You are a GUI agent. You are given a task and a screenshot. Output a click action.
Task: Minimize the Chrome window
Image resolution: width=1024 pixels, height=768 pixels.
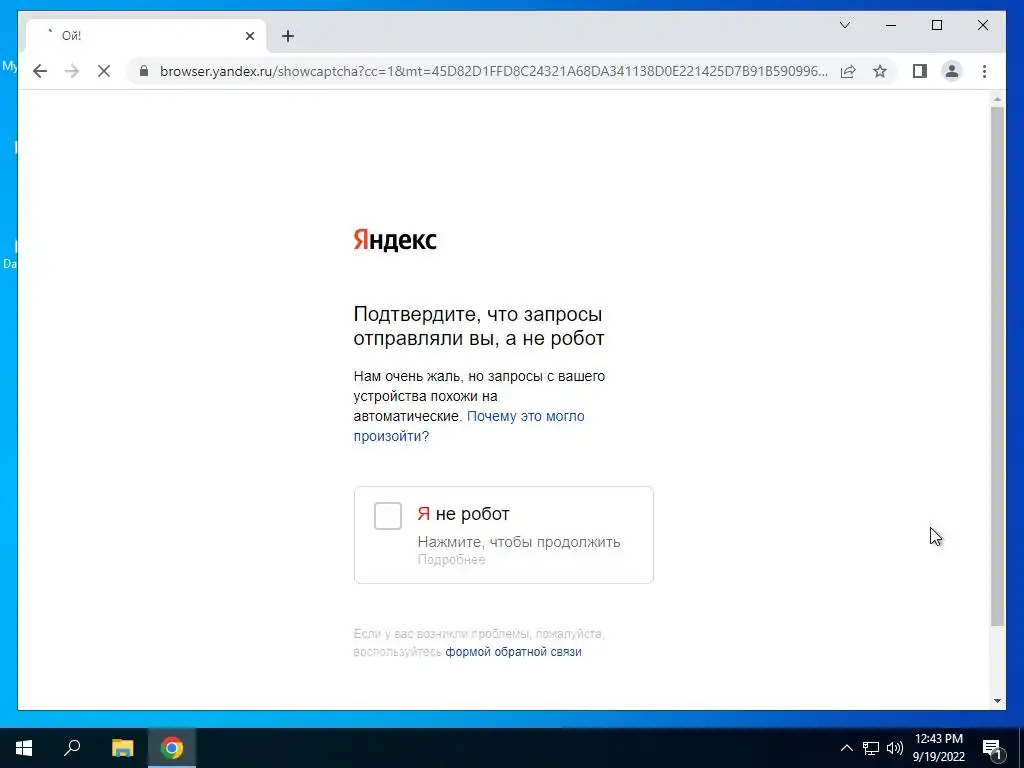coord(891,25)
